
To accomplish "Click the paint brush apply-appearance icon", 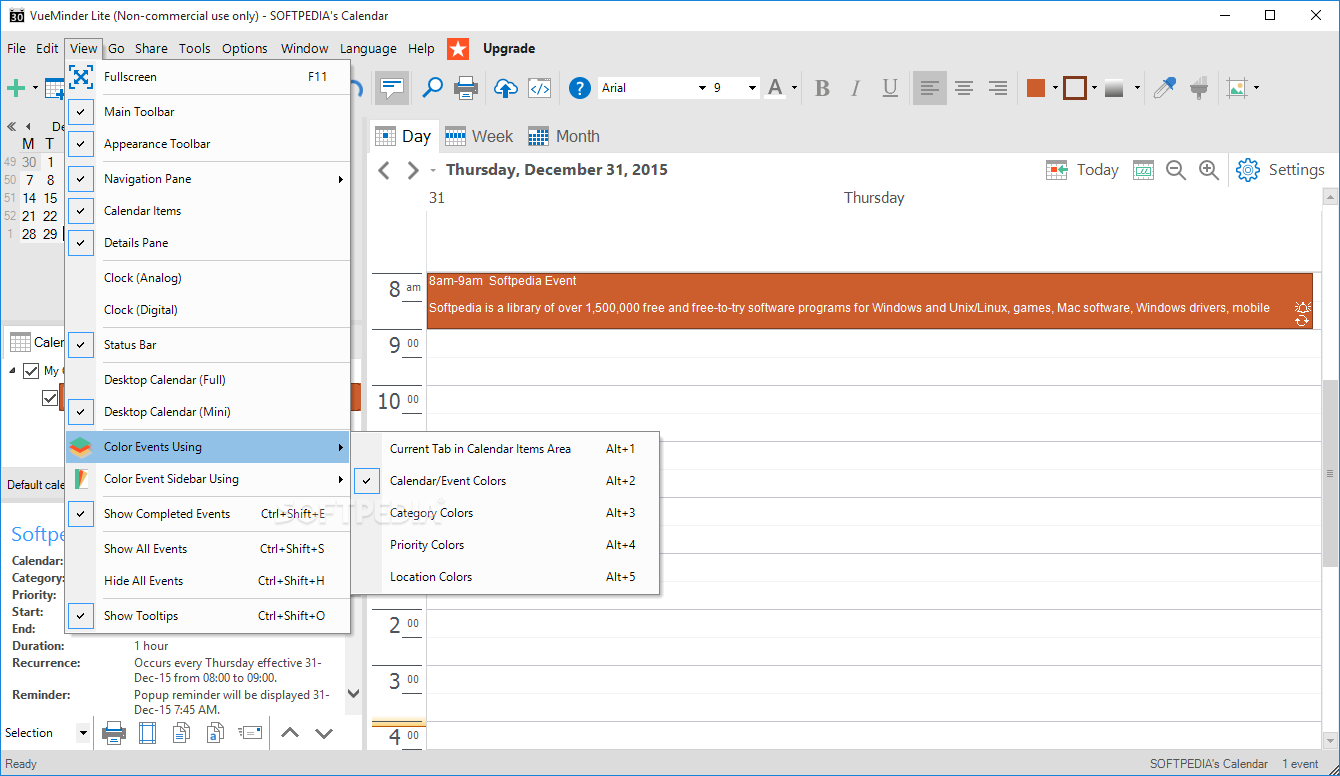I will pyautogui.click(x=1198, y=88).
